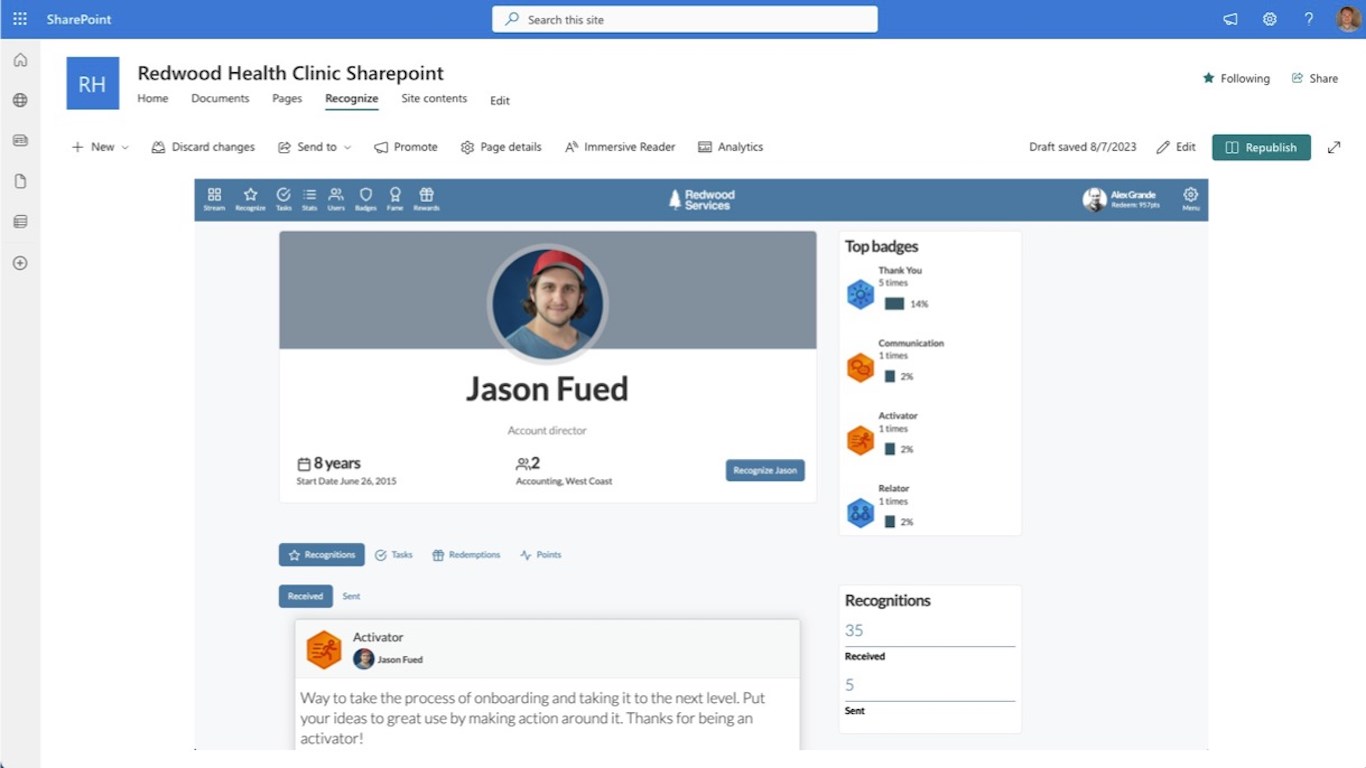Screen dimensions: 1366x768
Task: Click the 5 sent recognitions count
Action: (x=850, y=685)
